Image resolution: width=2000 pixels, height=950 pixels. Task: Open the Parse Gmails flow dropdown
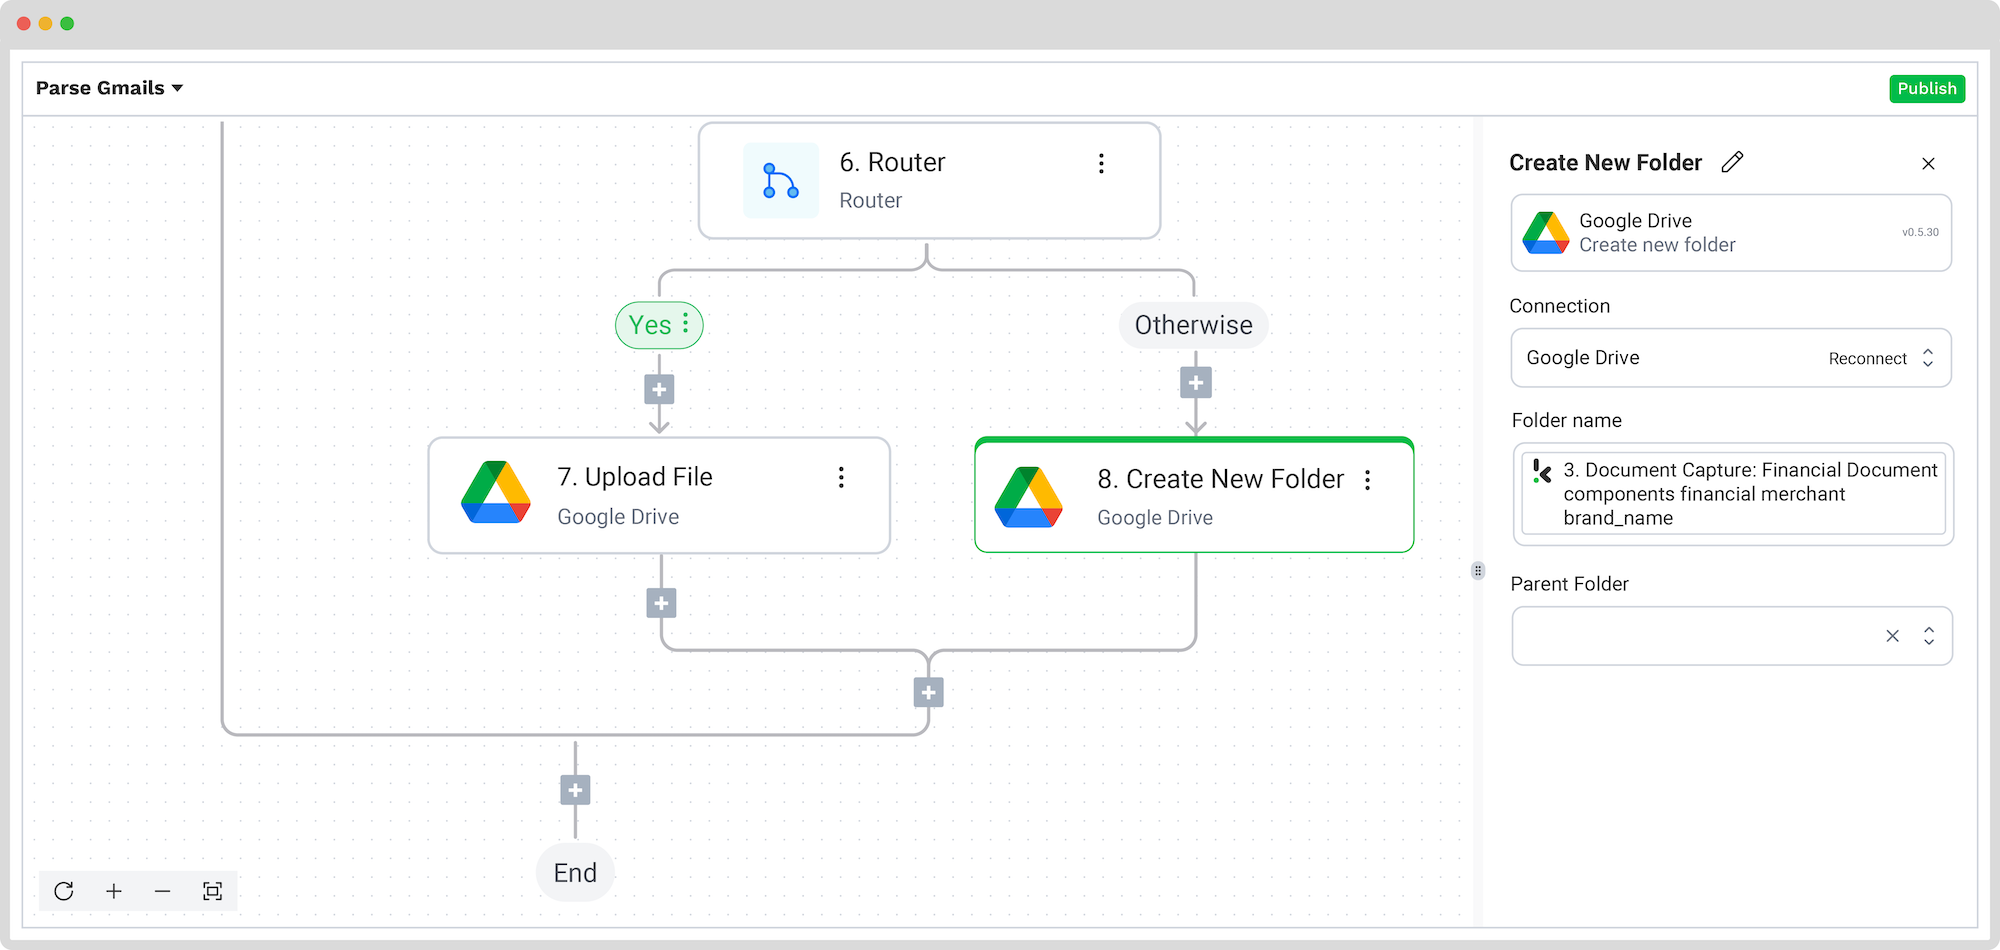tap(110, 88)
